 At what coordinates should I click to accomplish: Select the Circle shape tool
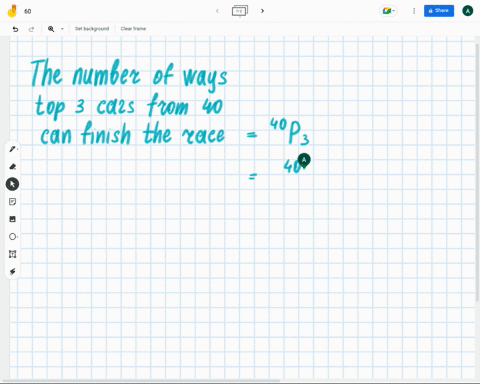click(x=13, y=237)
